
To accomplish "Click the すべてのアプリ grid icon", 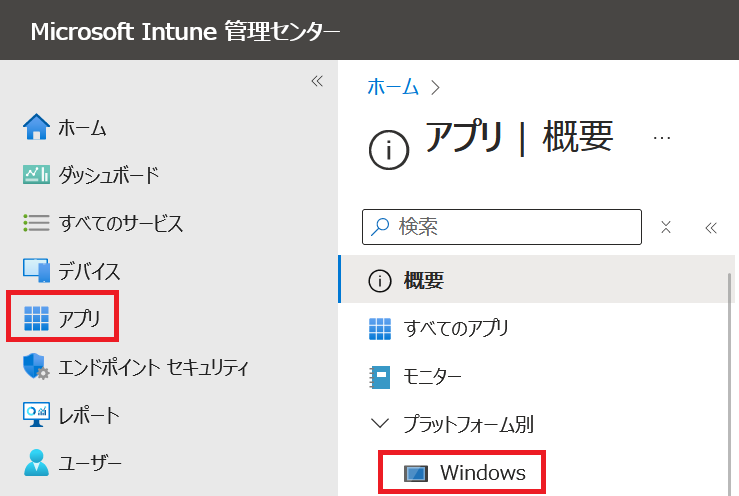I will tap(380, 329).
